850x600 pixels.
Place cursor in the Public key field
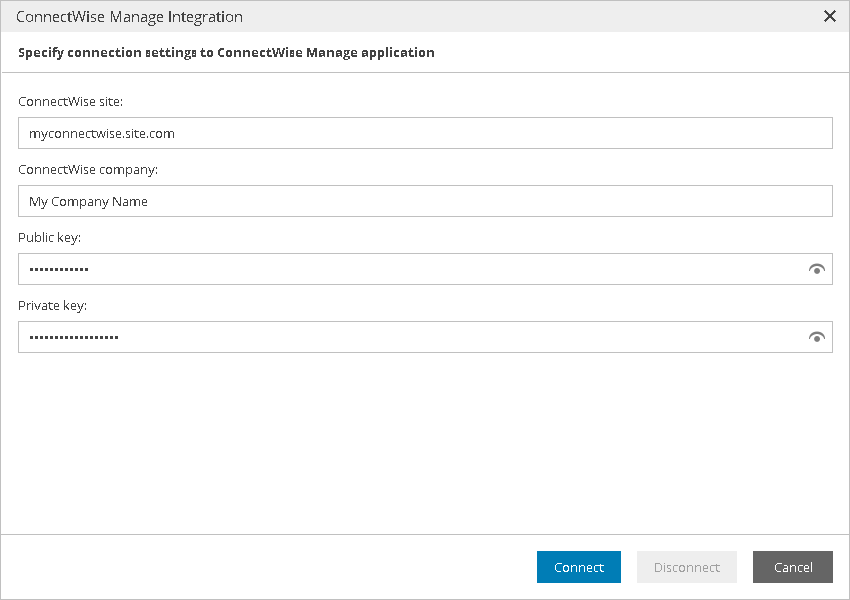pyautogui.click(x=400, y=269)
